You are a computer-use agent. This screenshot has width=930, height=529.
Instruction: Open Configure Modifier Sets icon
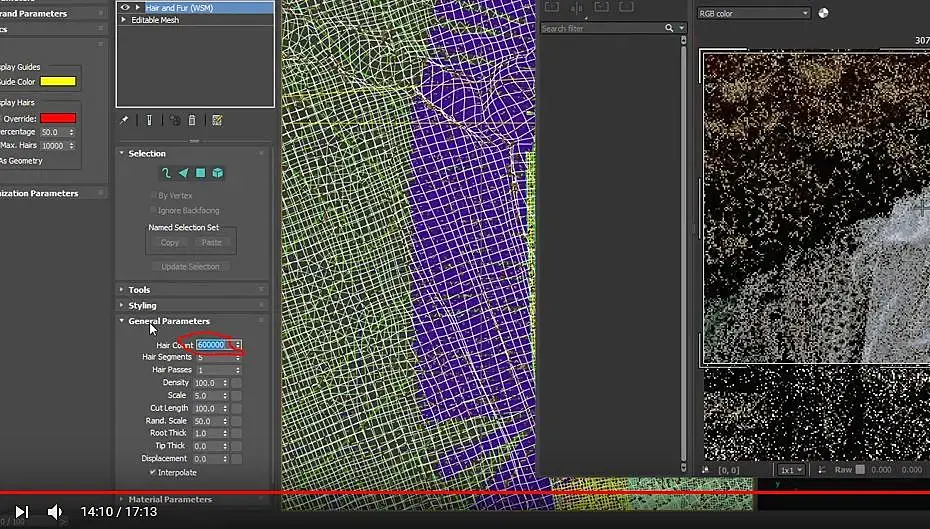217,120
